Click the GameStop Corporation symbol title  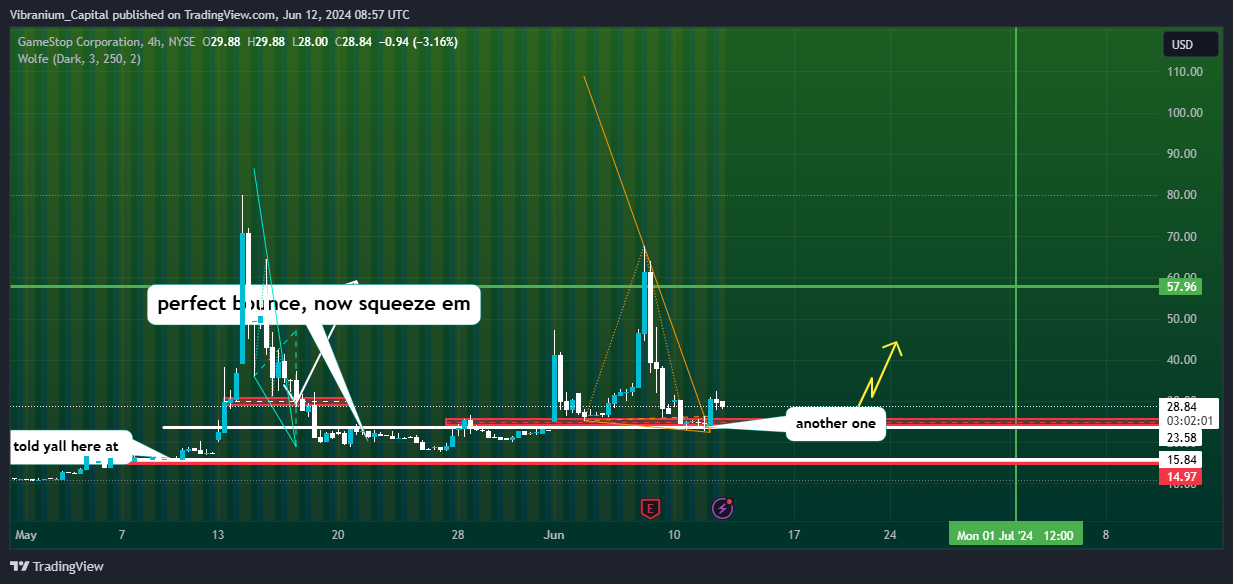coord(80,42)
